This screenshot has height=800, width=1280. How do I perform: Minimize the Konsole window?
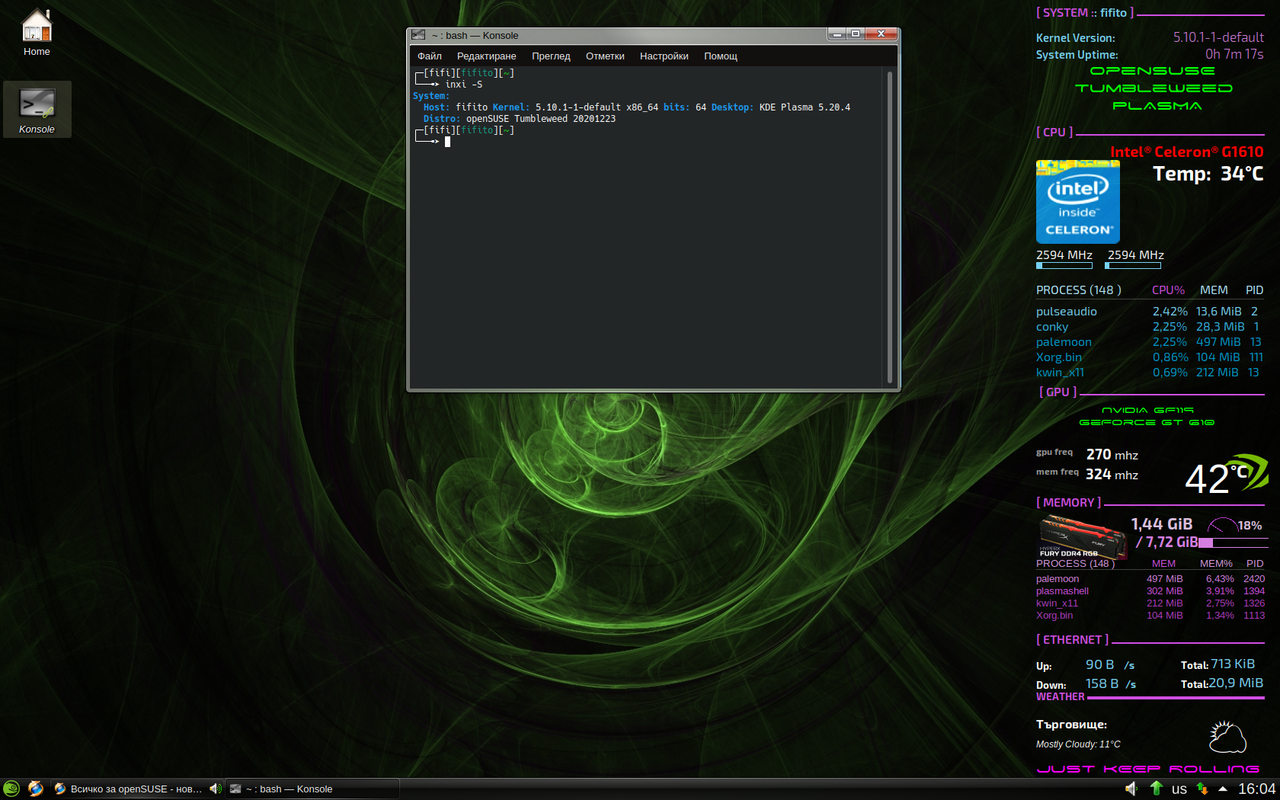[836, 34]
